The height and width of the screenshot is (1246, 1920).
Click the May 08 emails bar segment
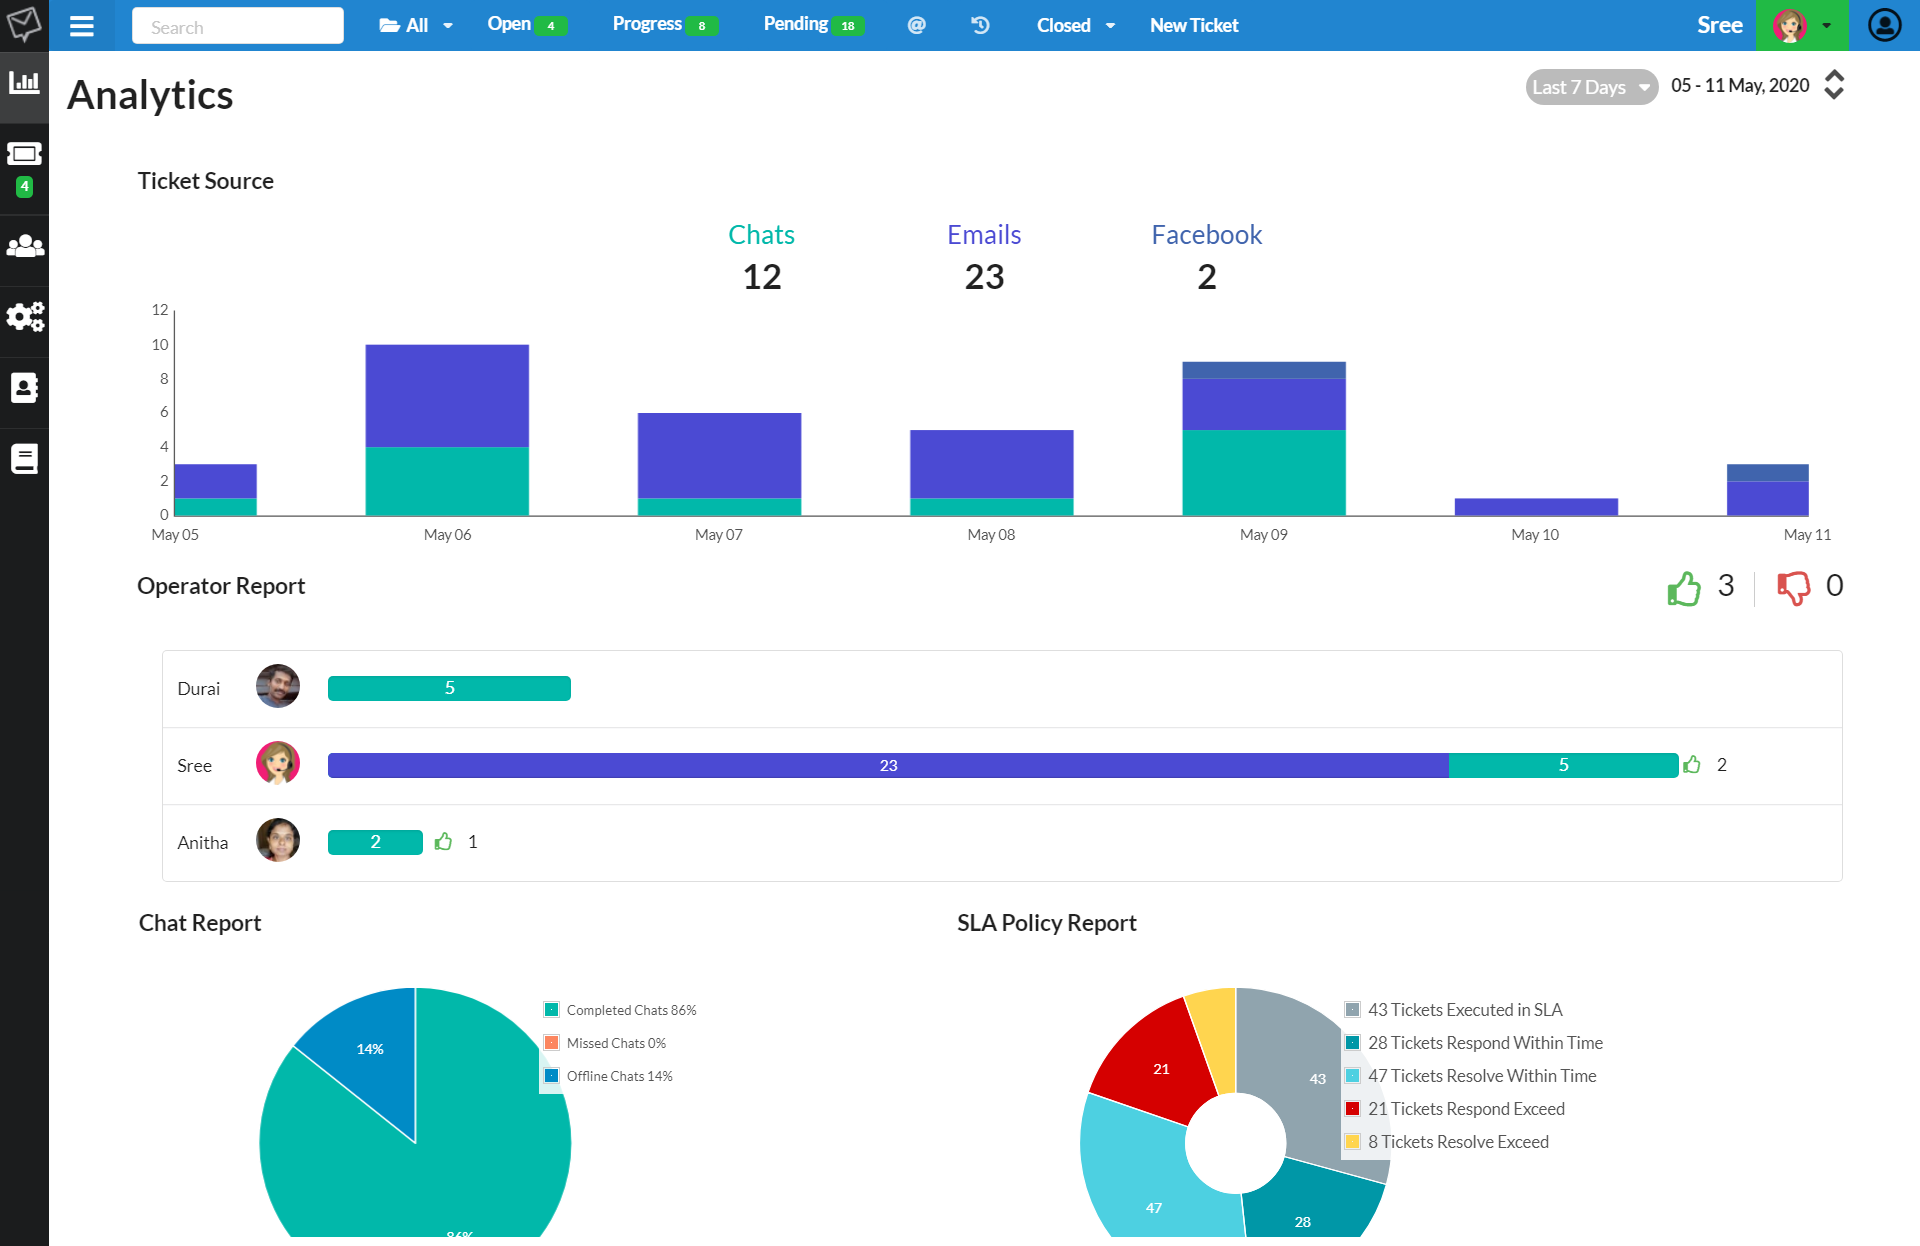pyautogui.click(x=991, y=464)
